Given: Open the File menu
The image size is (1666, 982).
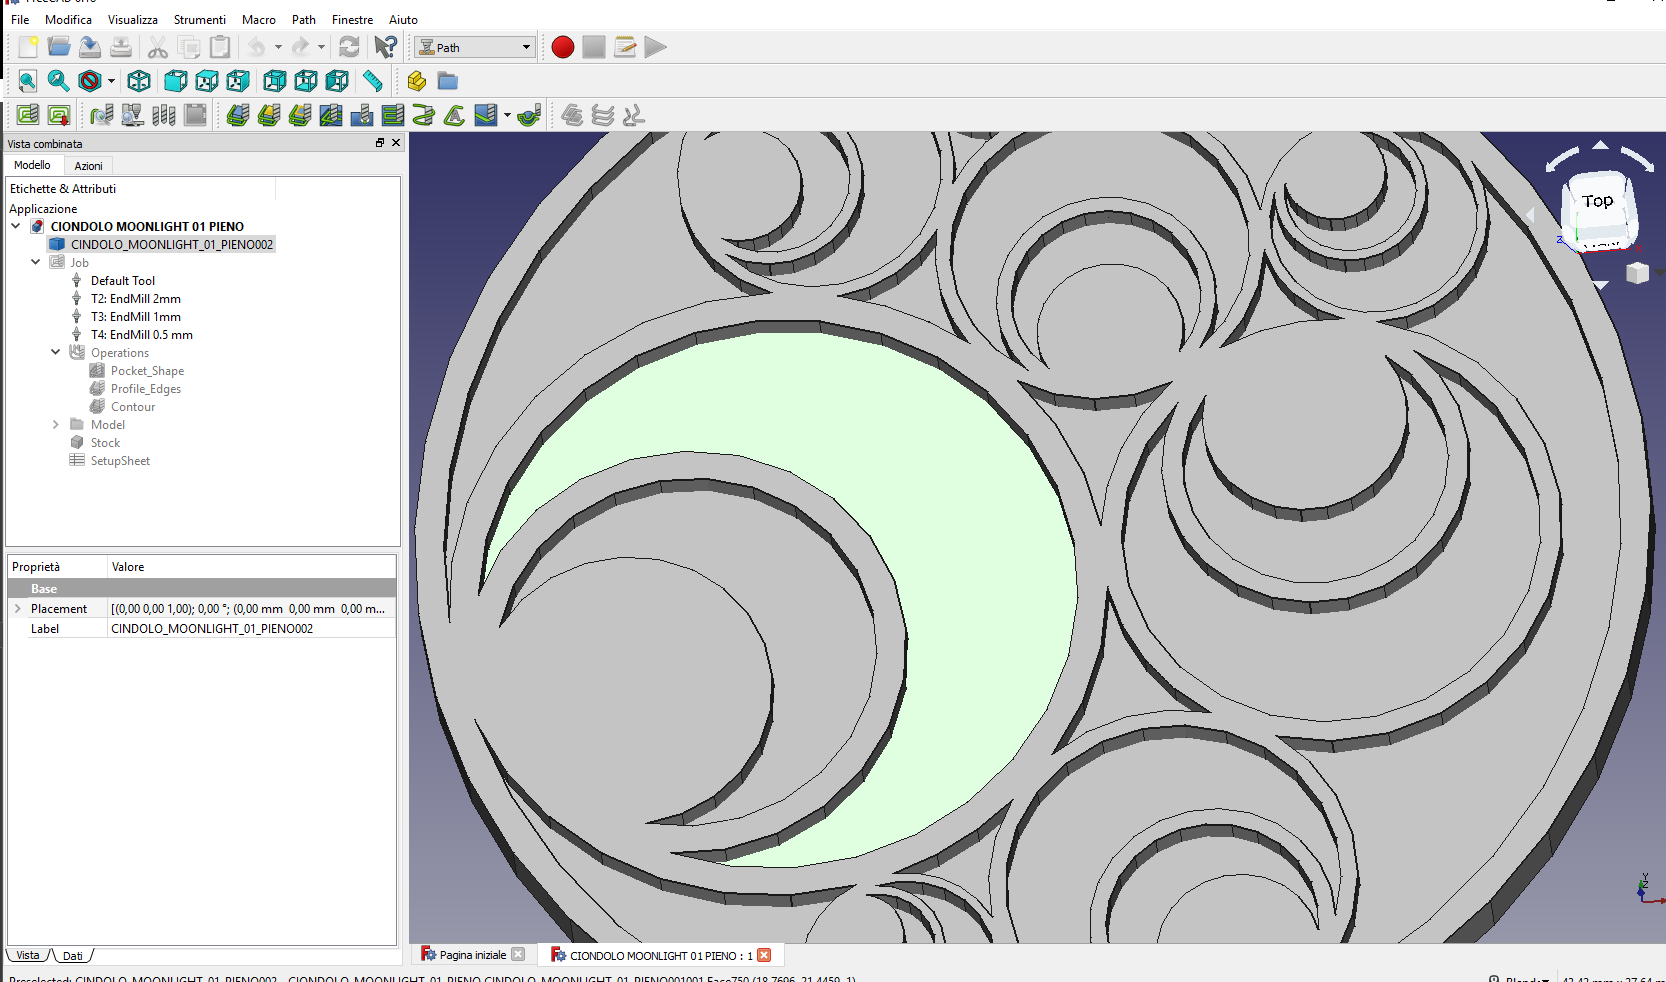Looking at the screenshot, I should (20, 20).
